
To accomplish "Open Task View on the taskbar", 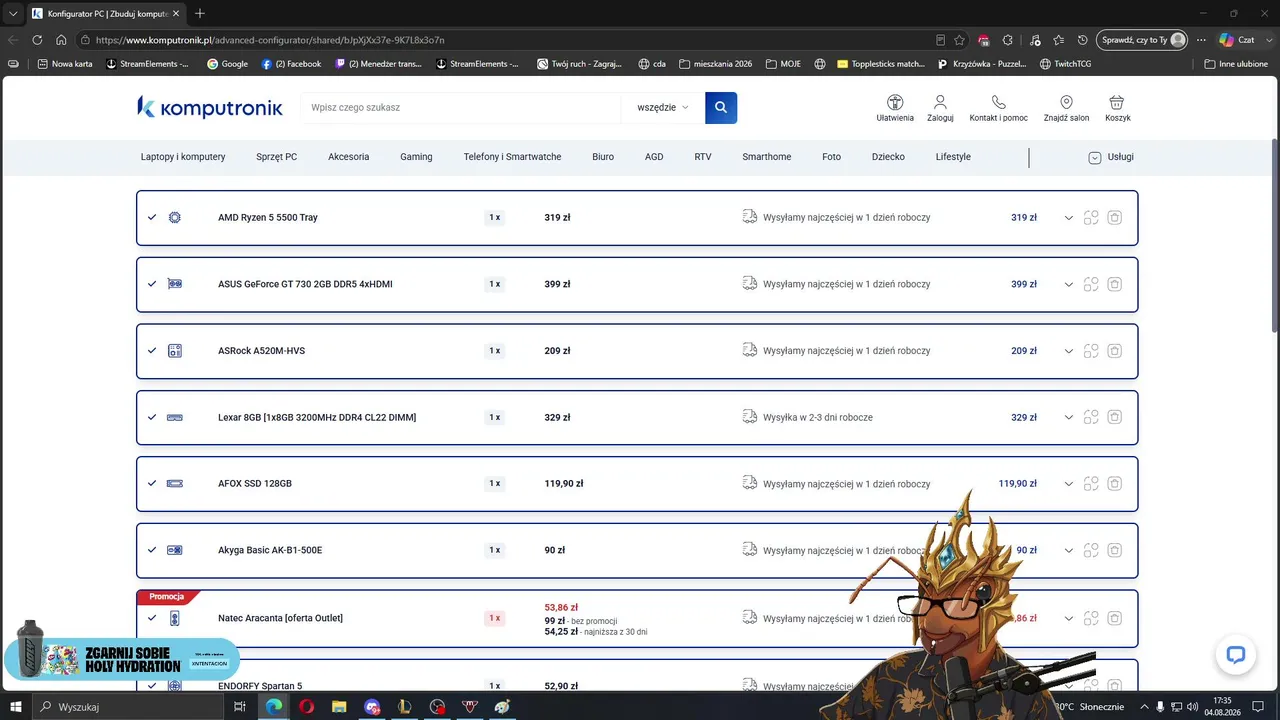I will click(240, 707).
